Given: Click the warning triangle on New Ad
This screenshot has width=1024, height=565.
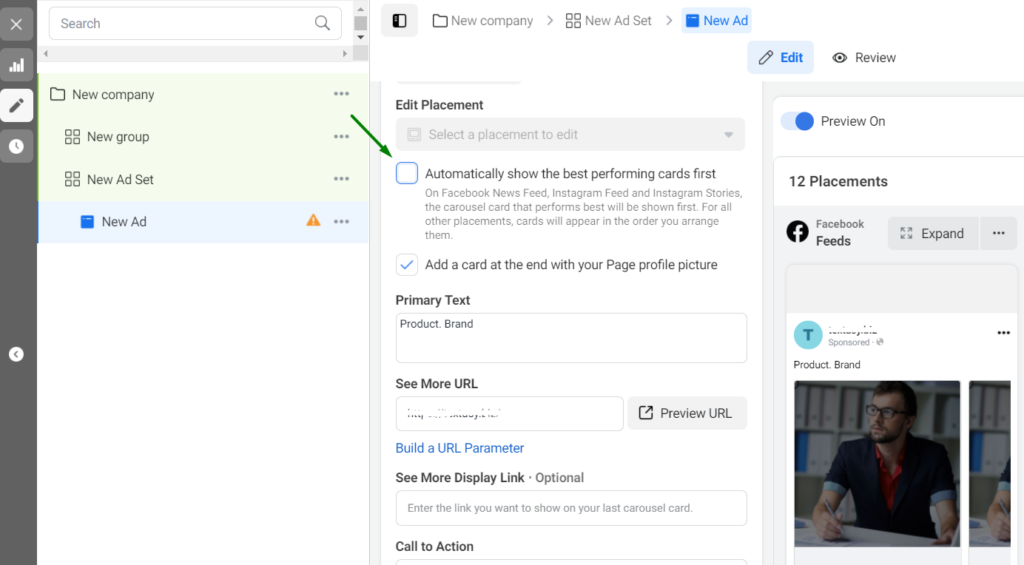Looking at the screenshot, I should click(313, 221).
